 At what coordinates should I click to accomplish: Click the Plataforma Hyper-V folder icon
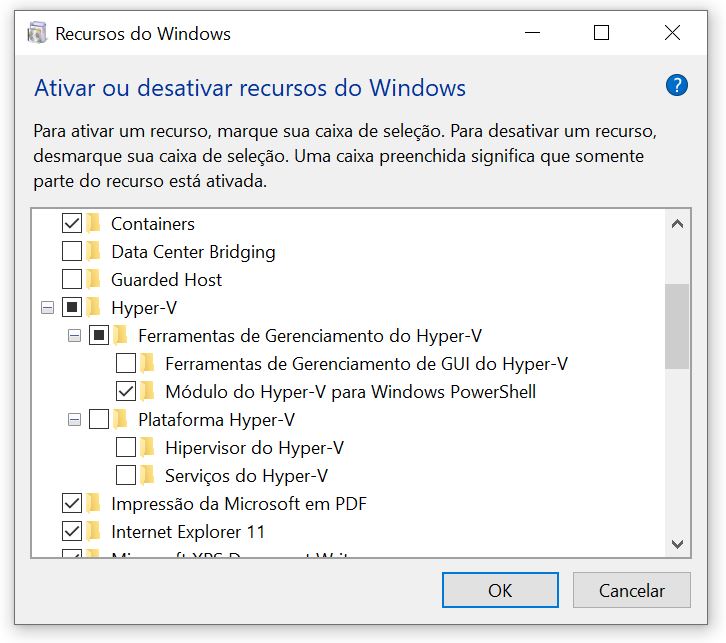120,419
